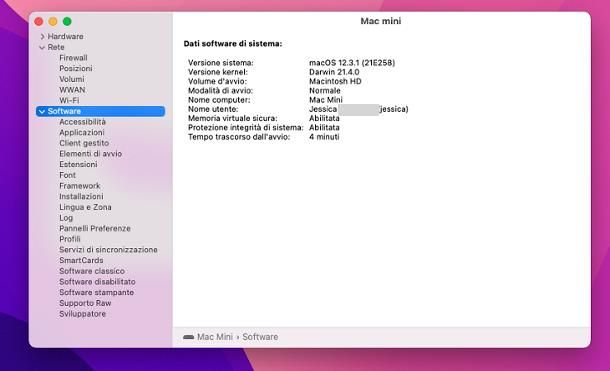Select Software stampante
The height and width of the screenshot is (371, 610).
click(96, 292)
